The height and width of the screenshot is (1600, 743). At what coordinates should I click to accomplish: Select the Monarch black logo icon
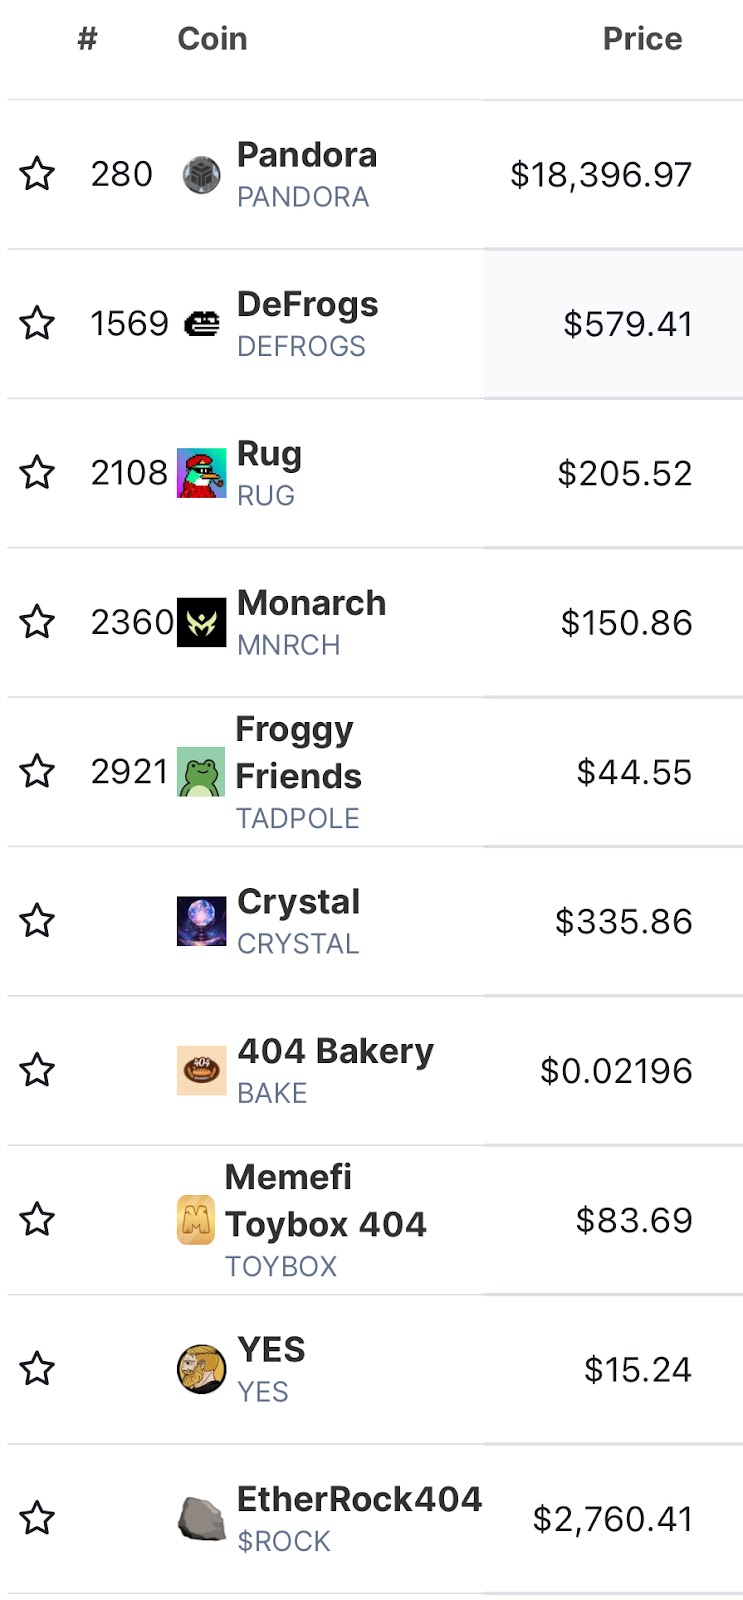201,622
